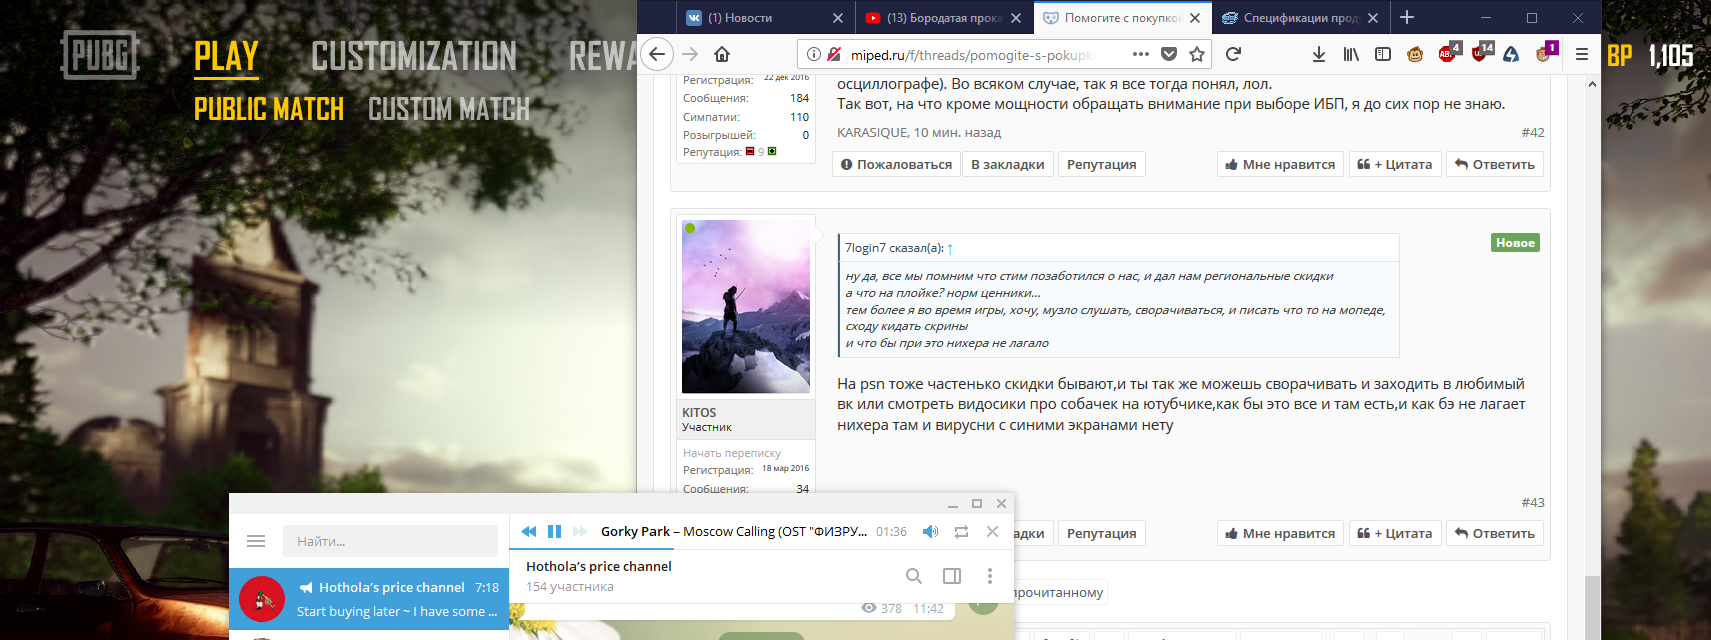Viewport: 1711px width, 640px height.
Task: Open the uBlock Origin extension icon
Action: pyautogui.click(x=1481, y=53)
